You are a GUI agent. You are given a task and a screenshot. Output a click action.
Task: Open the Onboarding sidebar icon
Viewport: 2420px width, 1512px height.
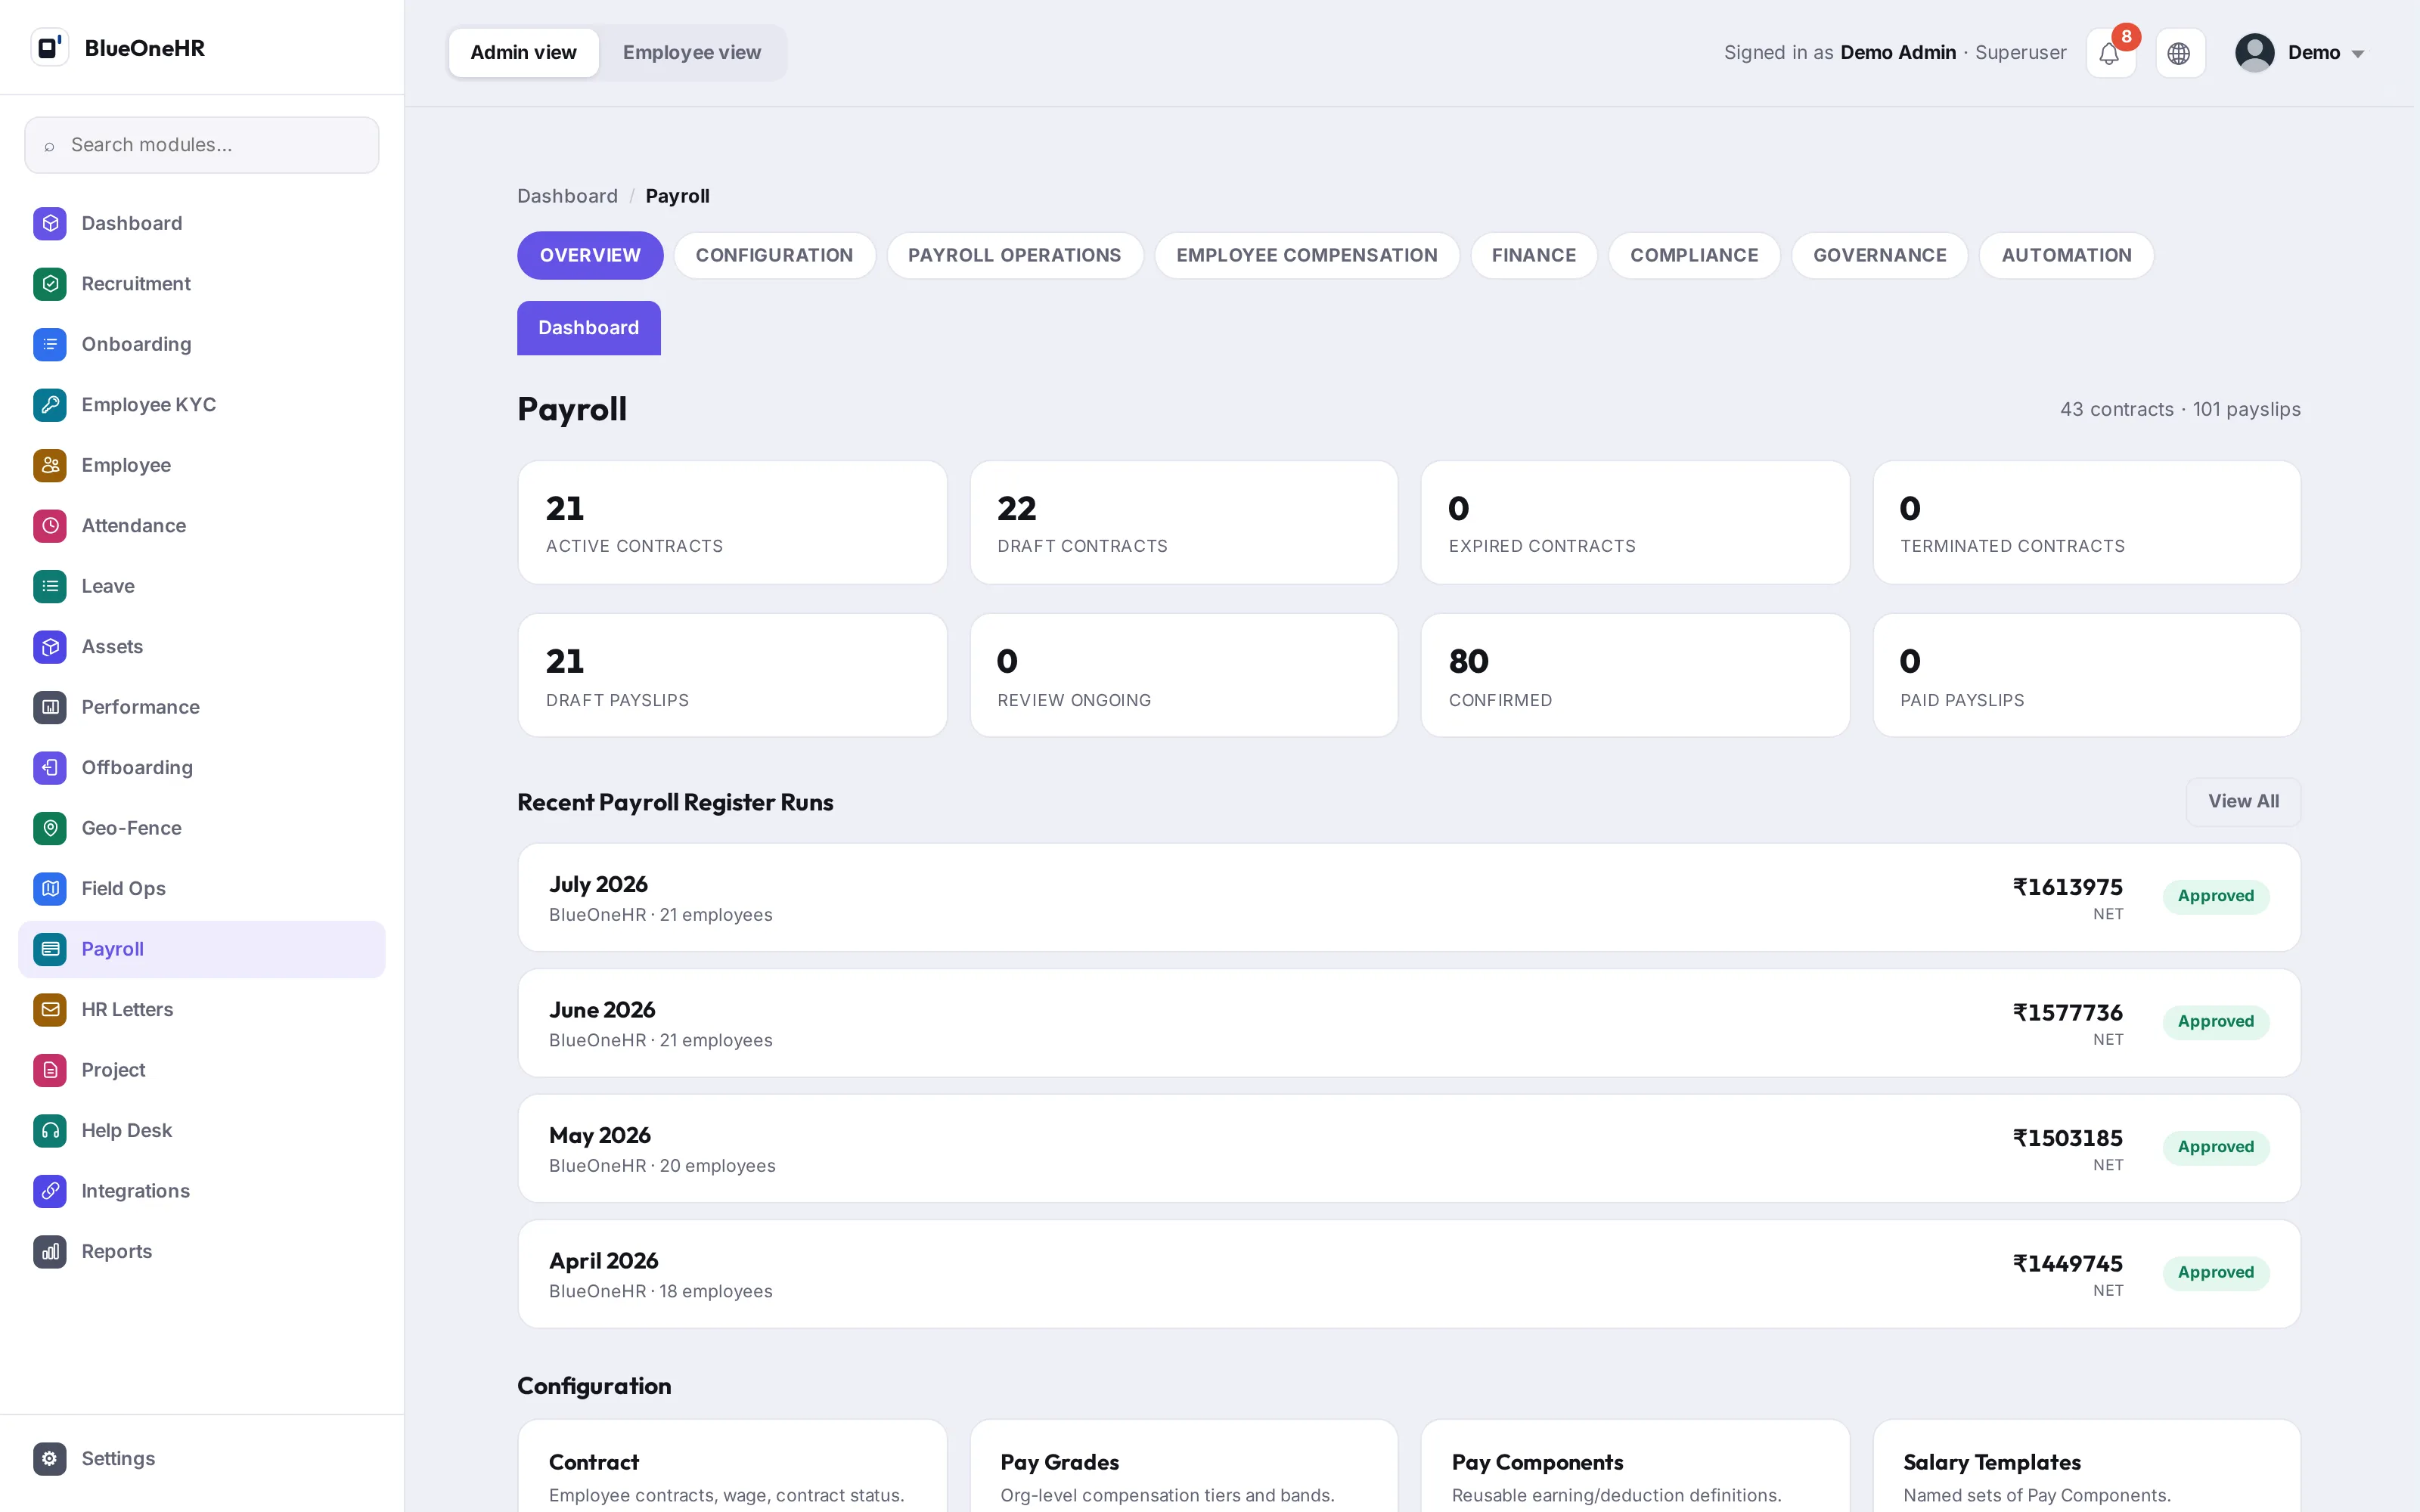[50, 344]
